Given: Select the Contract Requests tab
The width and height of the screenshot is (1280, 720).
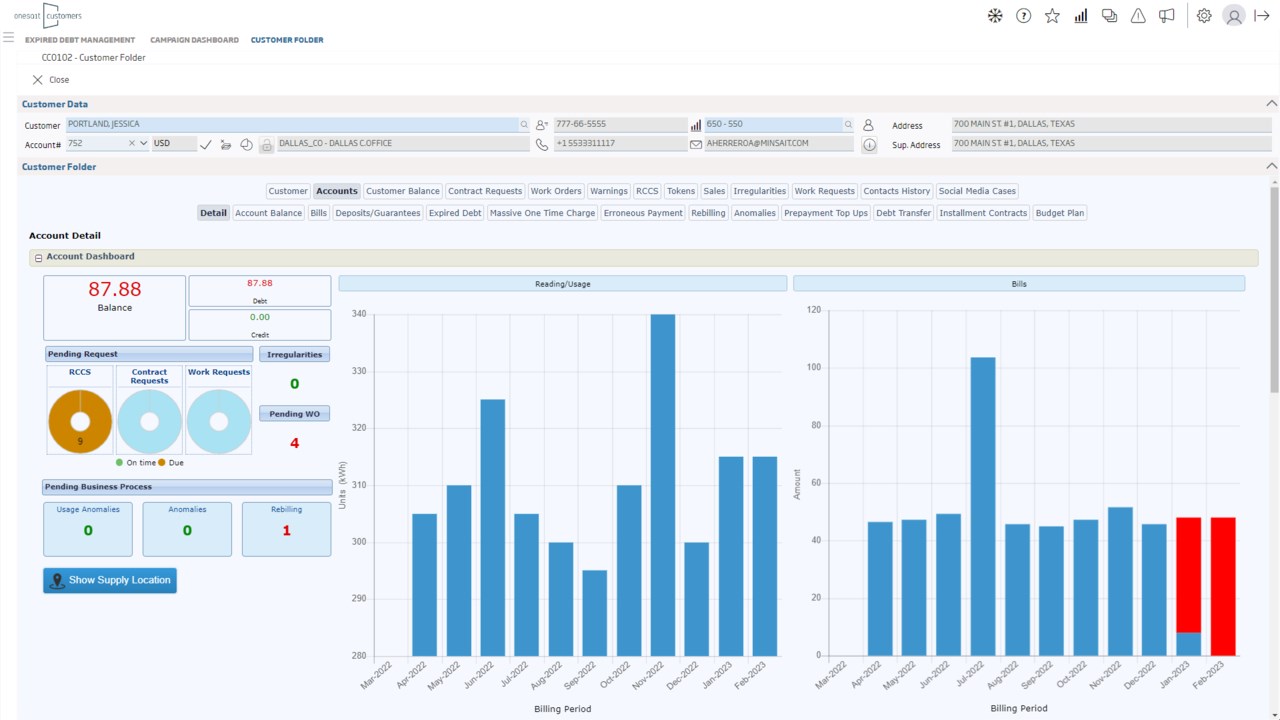Looking at the screenshot, I should tap(485, 191).
